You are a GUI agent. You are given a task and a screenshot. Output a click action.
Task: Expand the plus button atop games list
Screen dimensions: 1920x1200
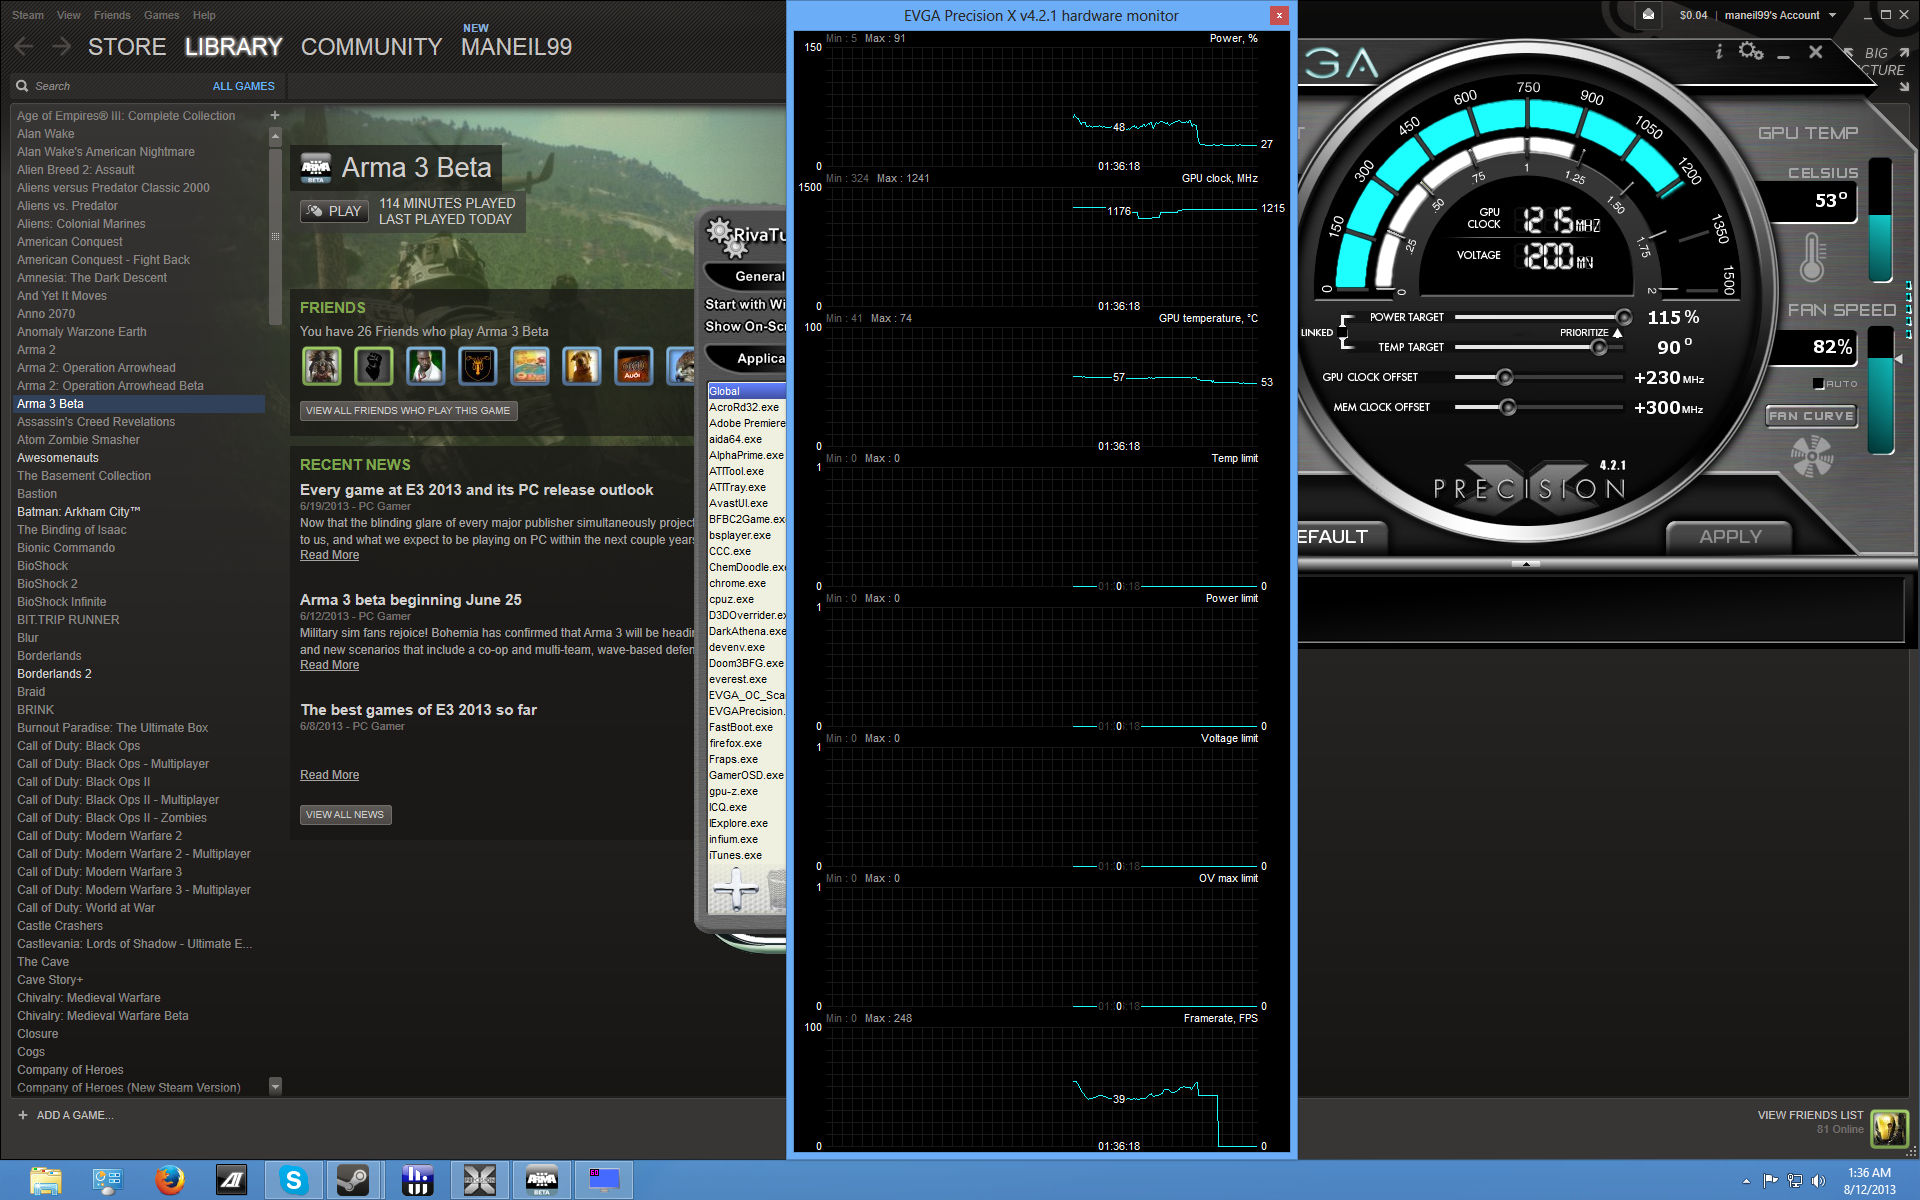[275, 115]
